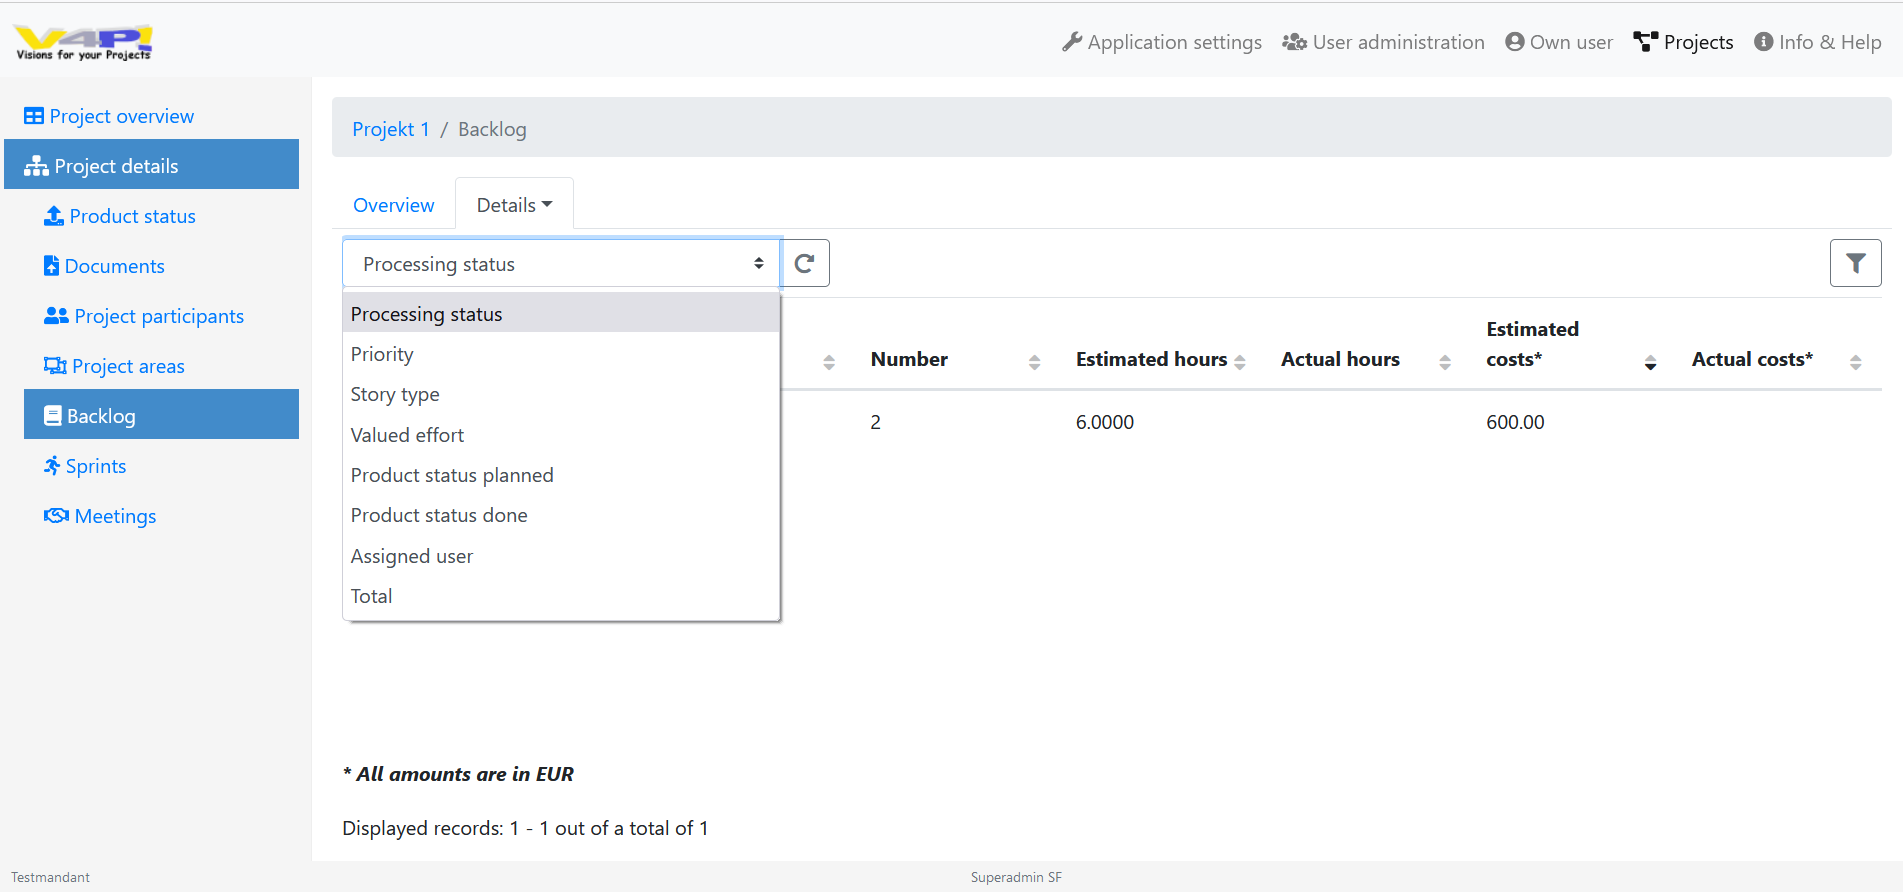Click the Product status upload icon

pyautogui.click(x=54, y=216)
